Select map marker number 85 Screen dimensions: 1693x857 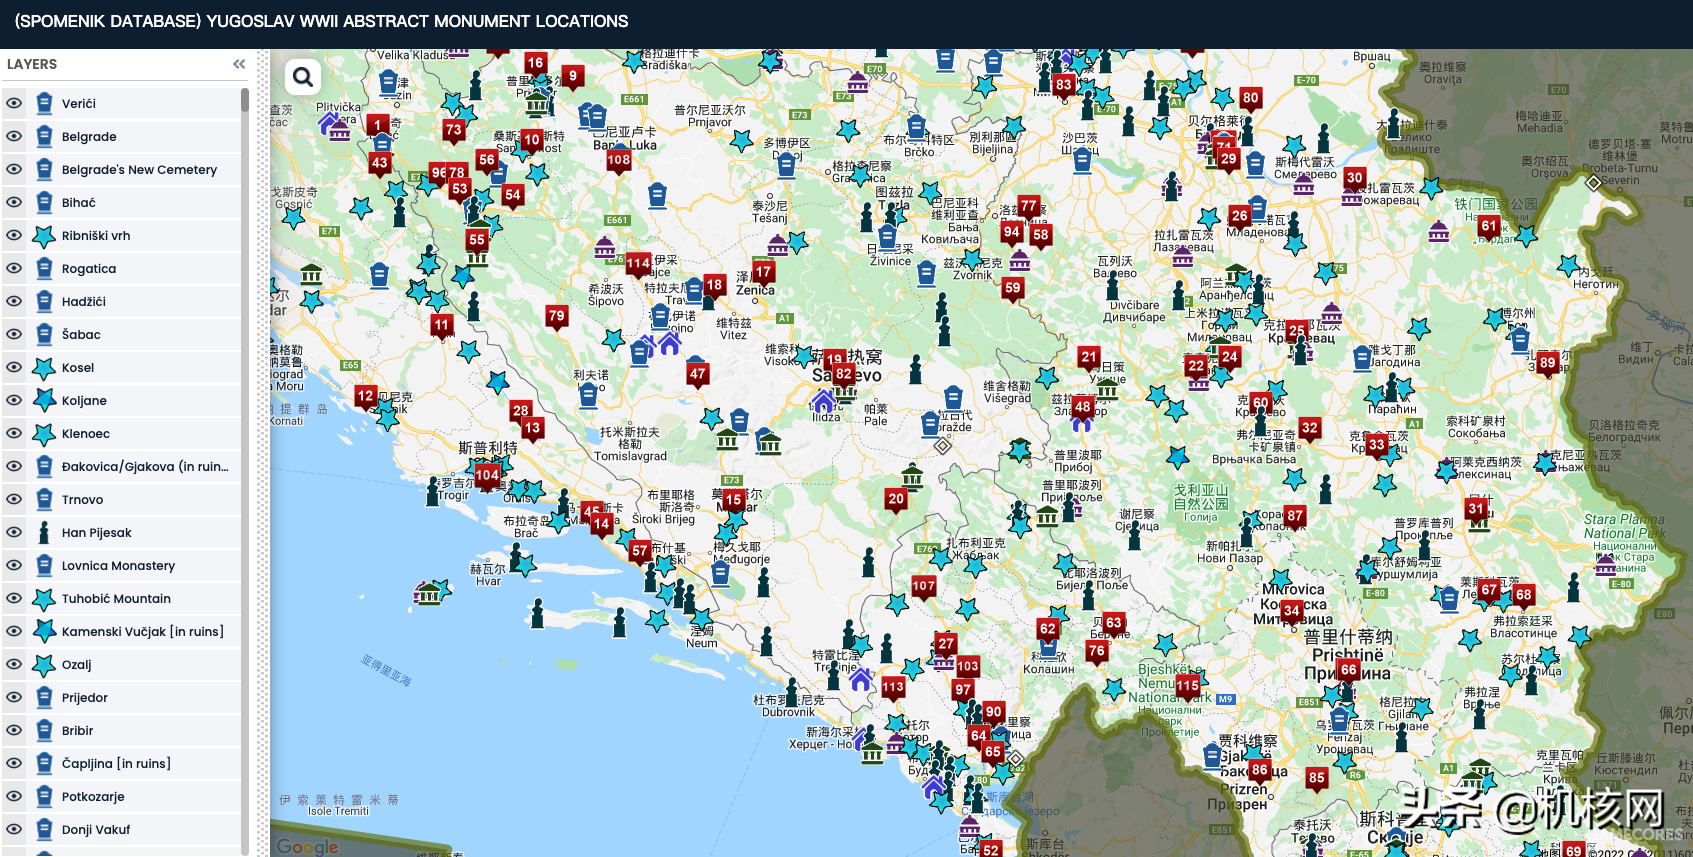tap(1316, 779)
